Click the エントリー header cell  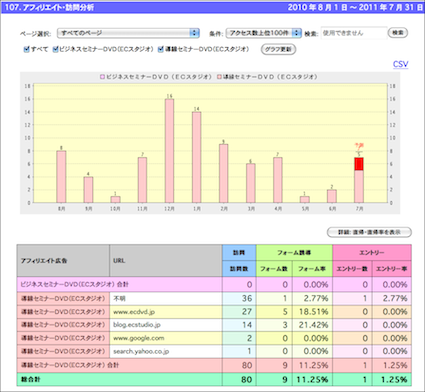click(372, 253)
